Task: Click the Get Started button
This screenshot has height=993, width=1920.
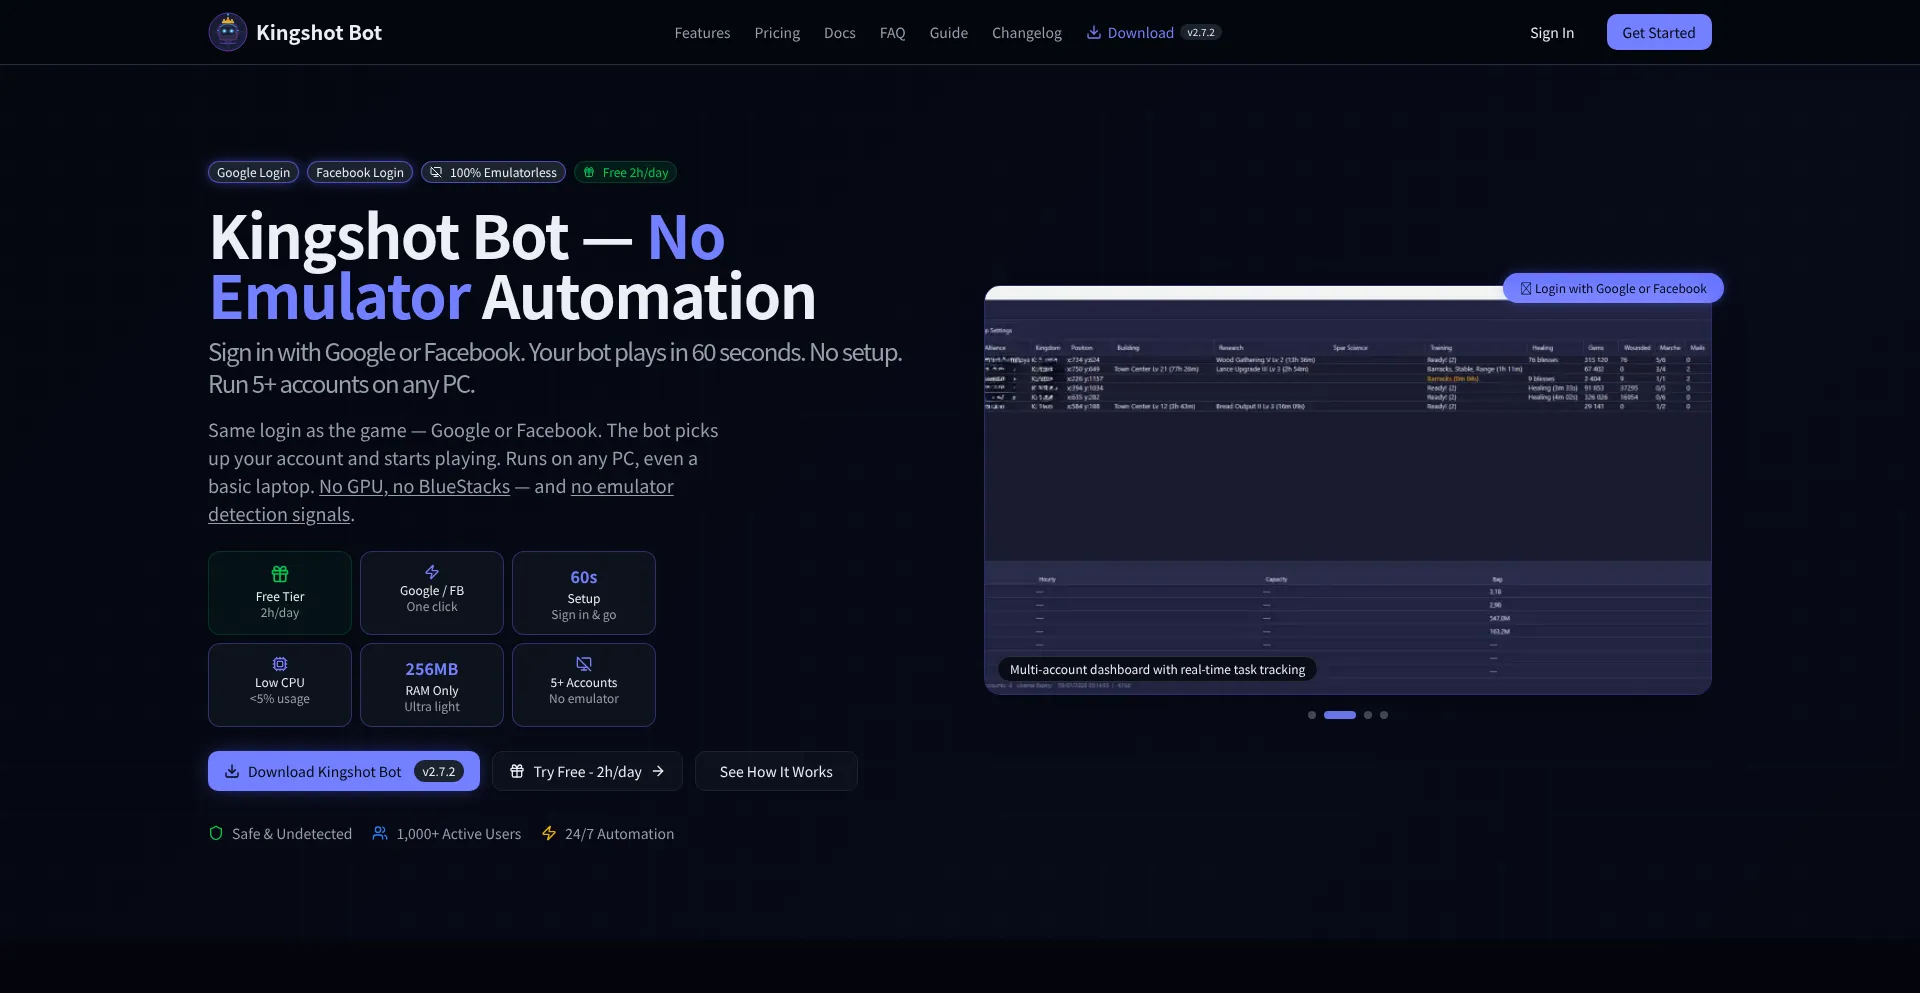Action: 1659,32
